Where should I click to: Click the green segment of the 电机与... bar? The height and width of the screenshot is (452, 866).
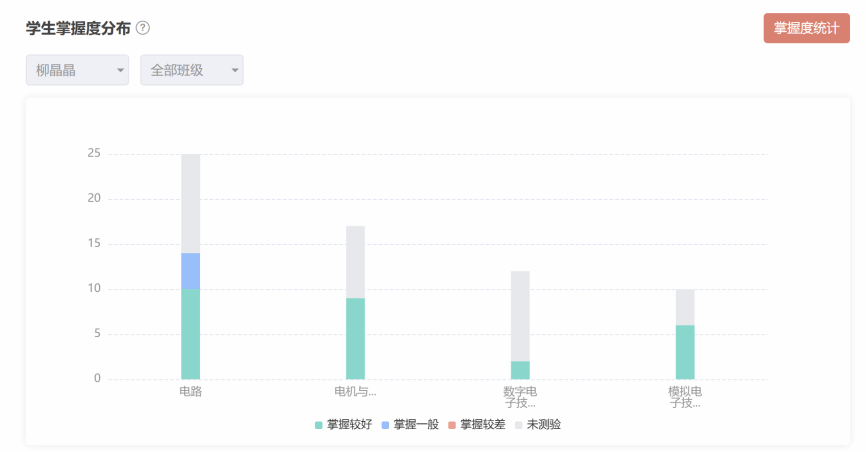(x=355, y=338)
